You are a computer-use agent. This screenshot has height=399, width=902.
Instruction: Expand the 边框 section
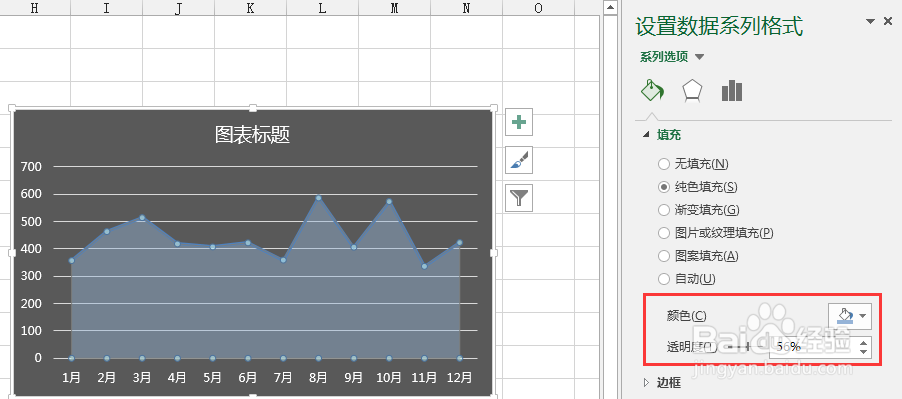646,382
